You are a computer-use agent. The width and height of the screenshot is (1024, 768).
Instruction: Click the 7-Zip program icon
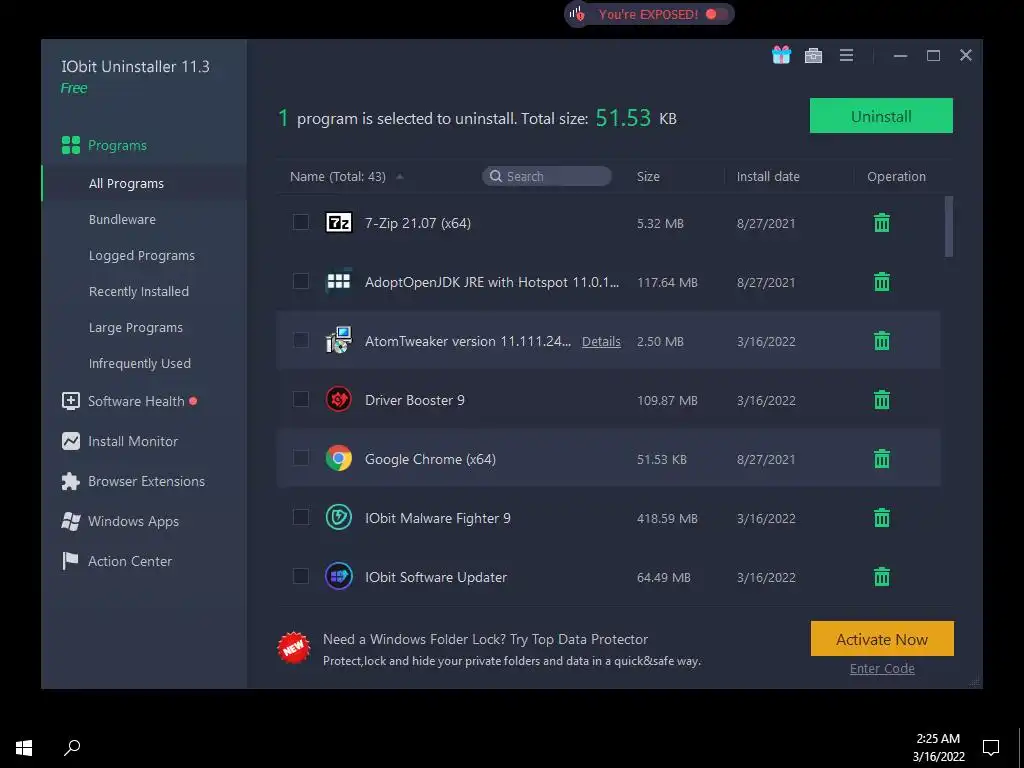pos(338,223)
